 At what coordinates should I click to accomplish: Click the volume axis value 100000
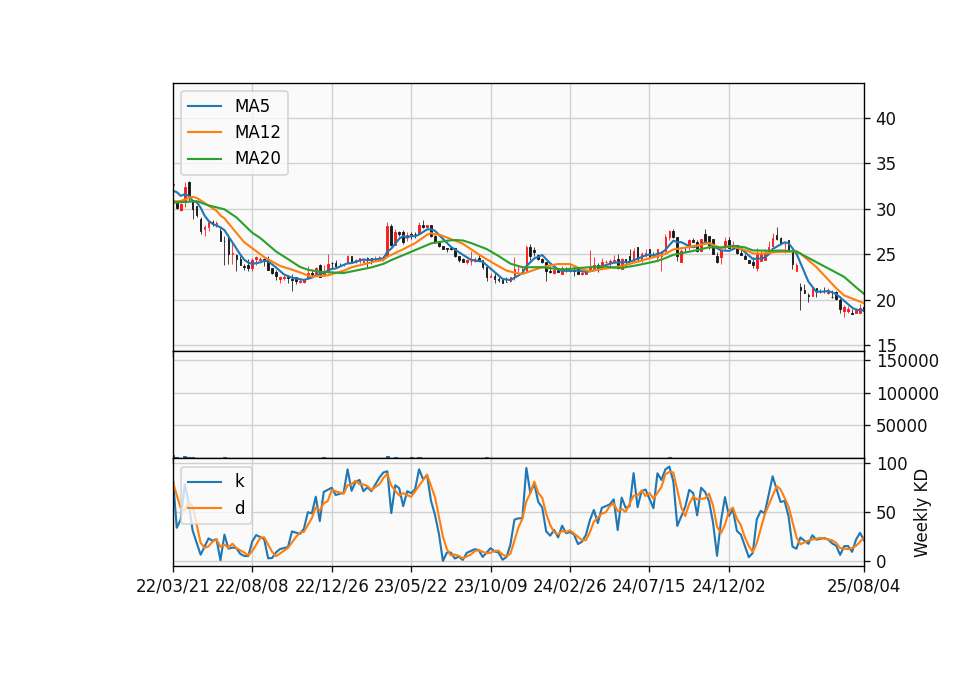(907, 394)
